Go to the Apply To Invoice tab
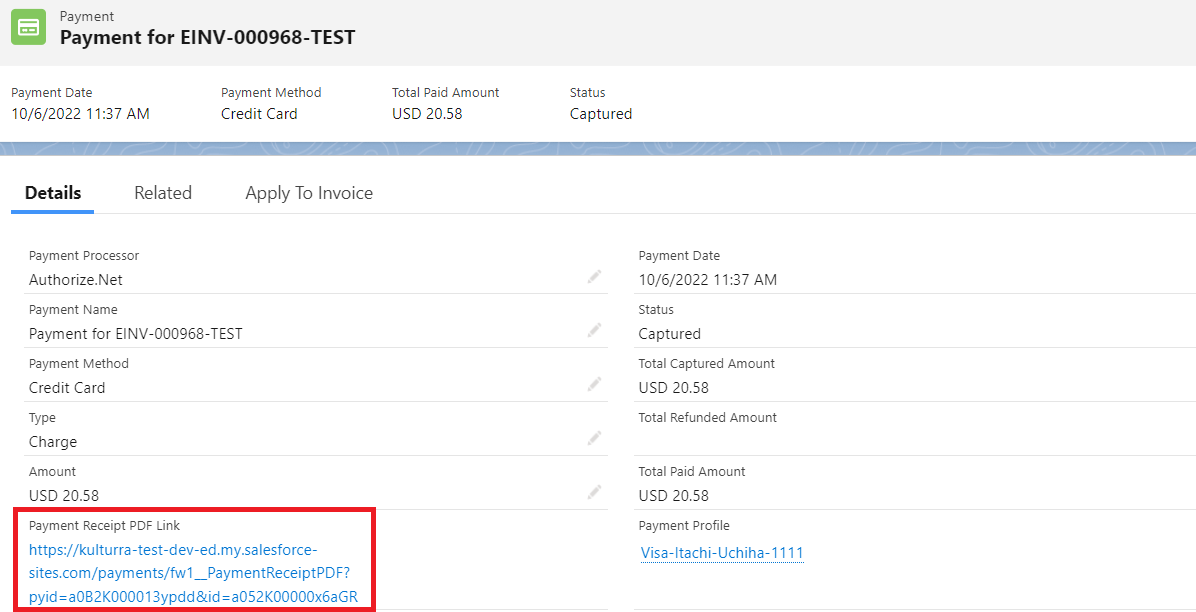This screenshot has height=612, width=1196. (309, 193)
